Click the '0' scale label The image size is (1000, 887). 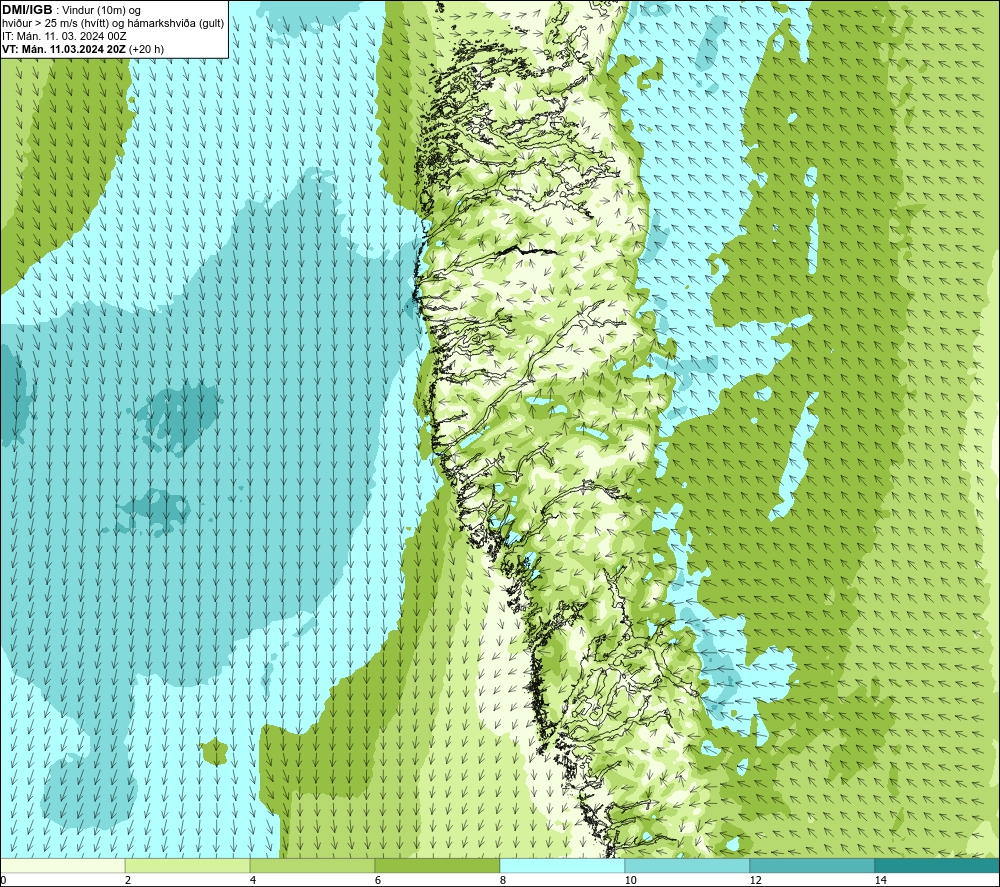coord(3,880)
